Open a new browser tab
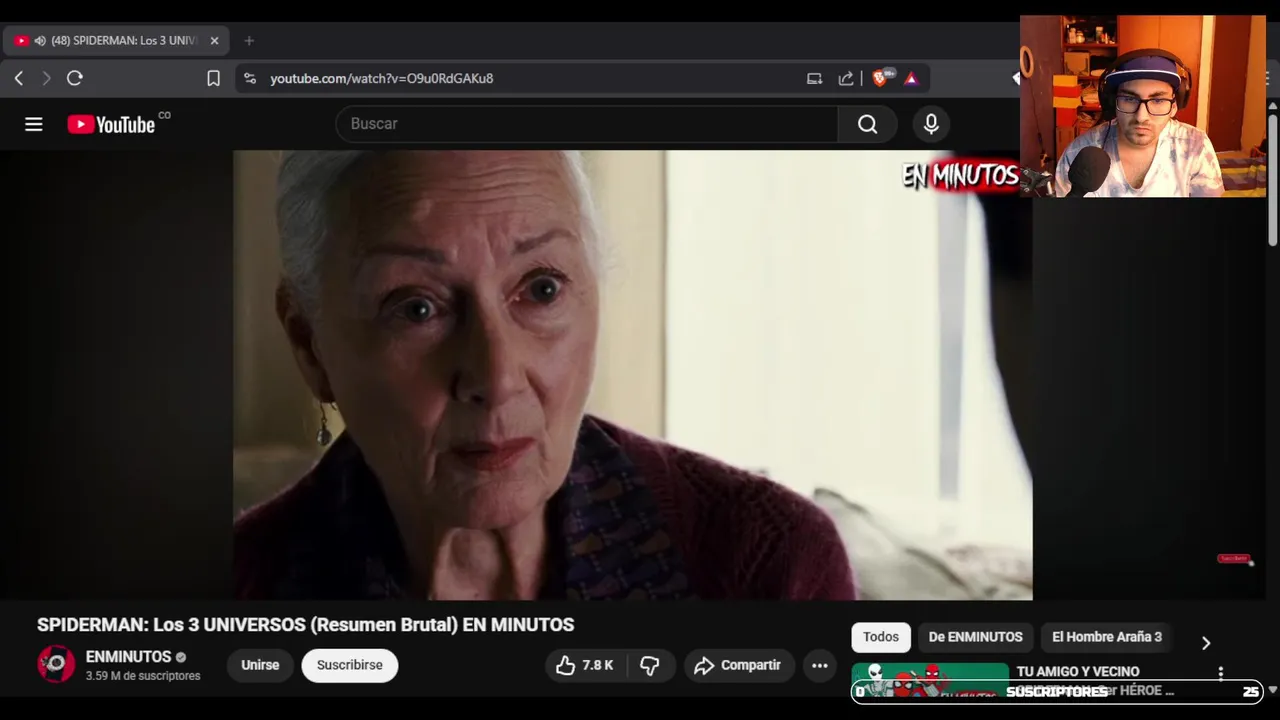The width and height of the screenshot is (1280, 720). (249, 41)
